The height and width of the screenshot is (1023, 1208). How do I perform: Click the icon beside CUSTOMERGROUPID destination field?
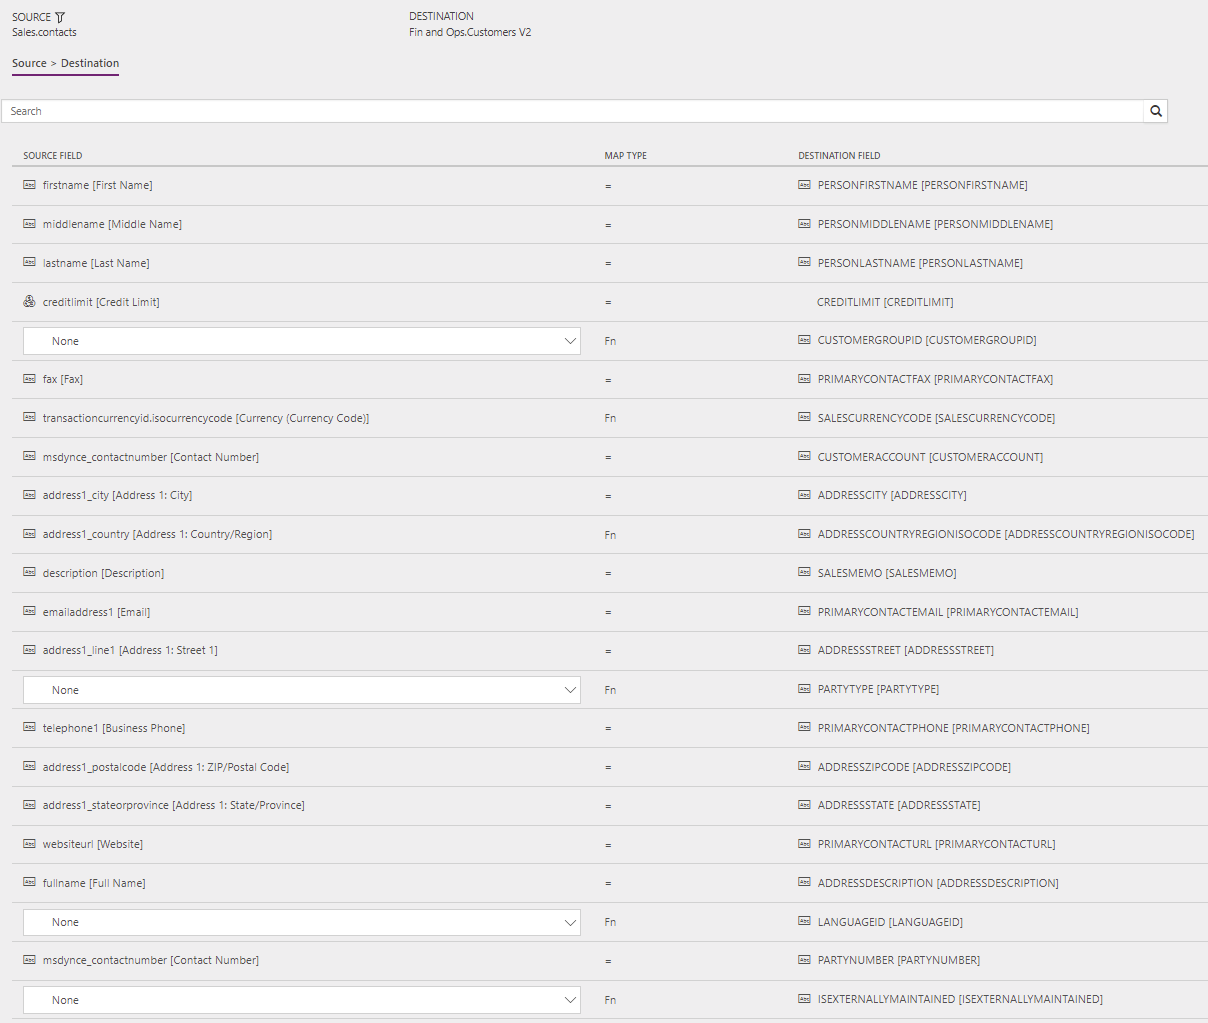805,340
